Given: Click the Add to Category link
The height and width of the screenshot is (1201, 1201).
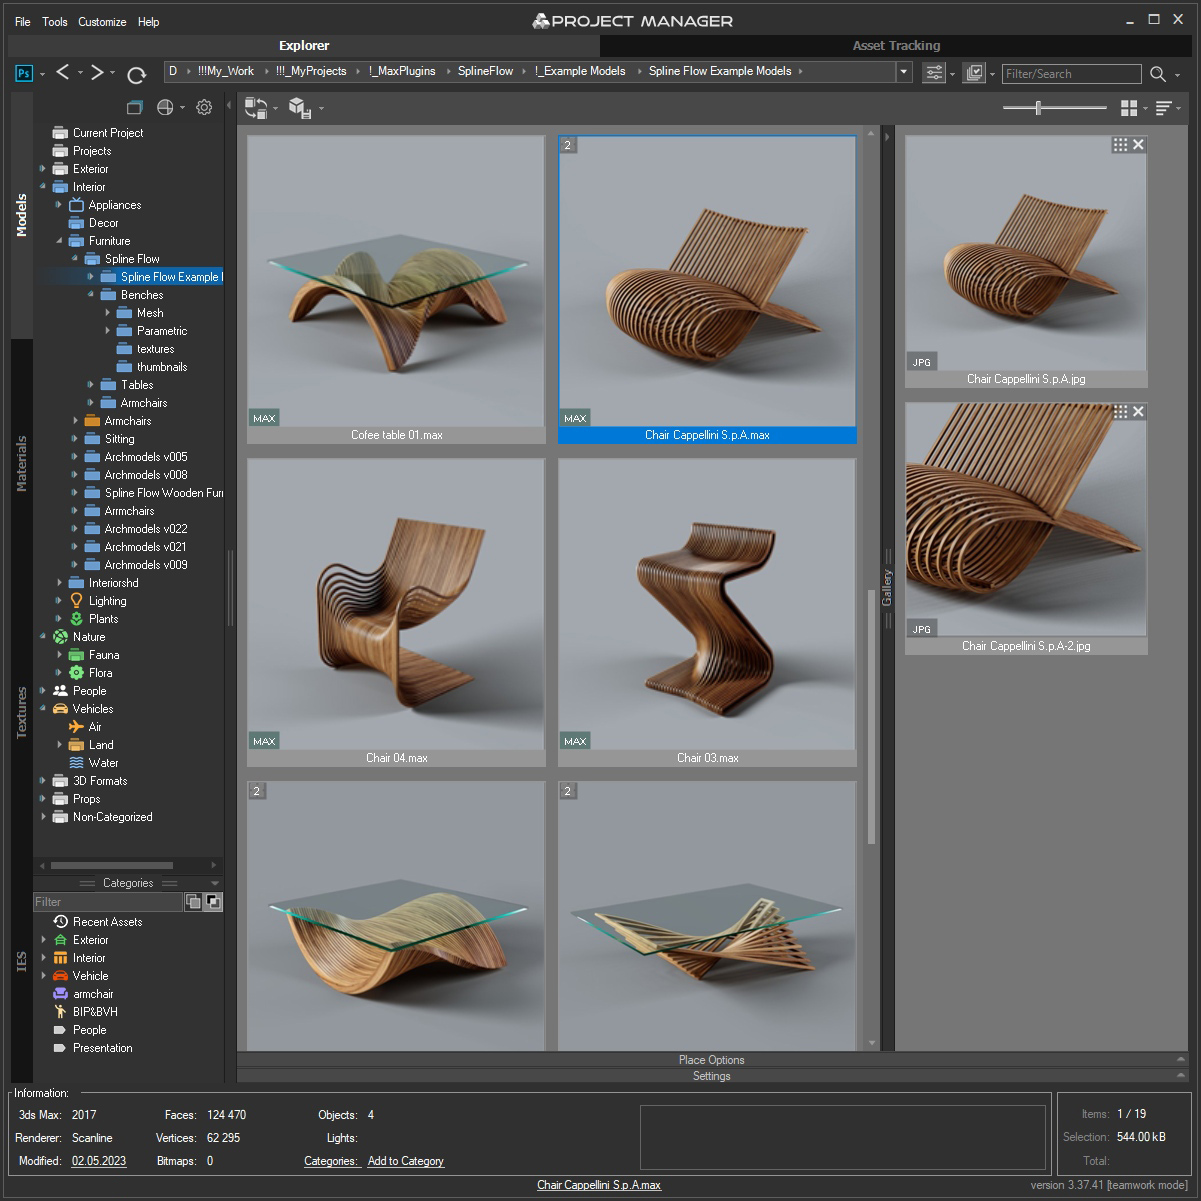Looking at the screenshot, I should [406, 1160].
